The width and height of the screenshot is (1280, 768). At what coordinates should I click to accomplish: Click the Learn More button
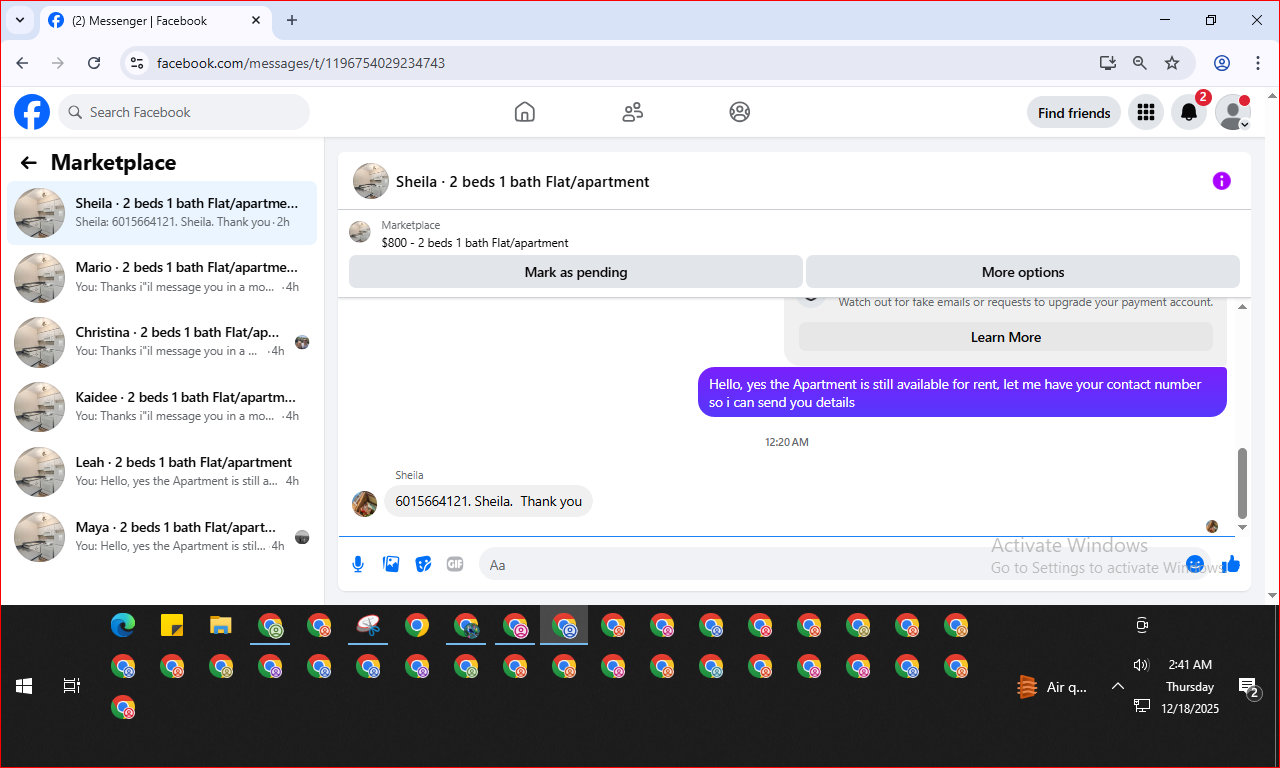click(x=1006, y=337)
